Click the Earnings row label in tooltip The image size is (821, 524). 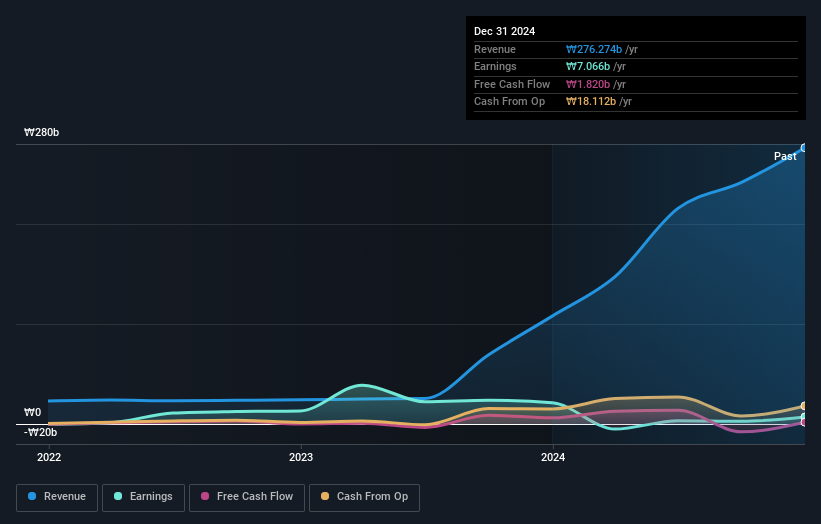[495, 66]
